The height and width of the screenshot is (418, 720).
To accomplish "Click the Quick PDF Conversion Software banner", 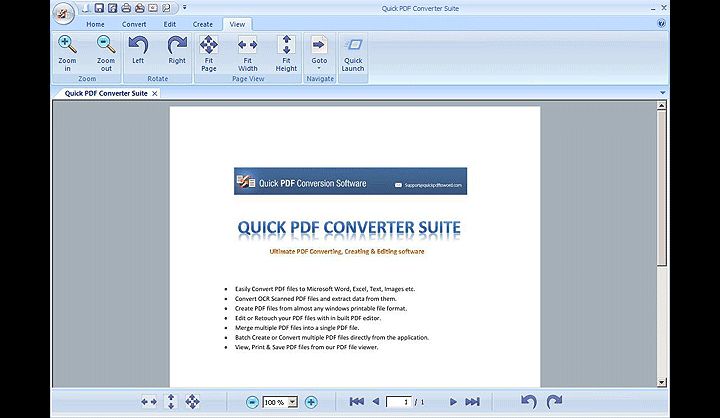I will tap(350, 181).
